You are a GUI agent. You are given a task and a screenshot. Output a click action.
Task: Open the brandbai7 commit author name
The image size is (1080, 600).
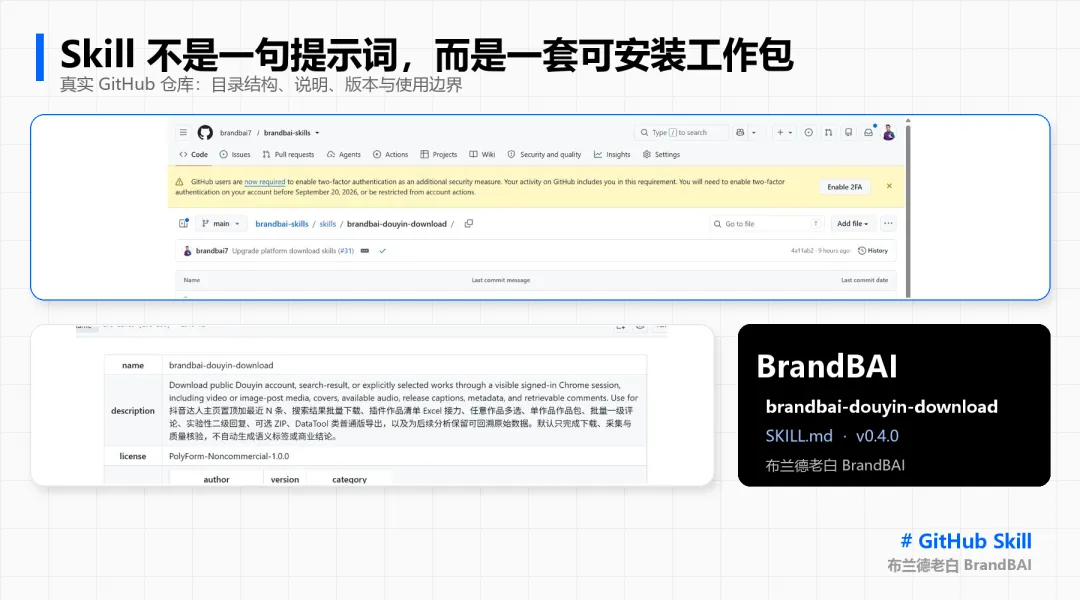[211, 251]
